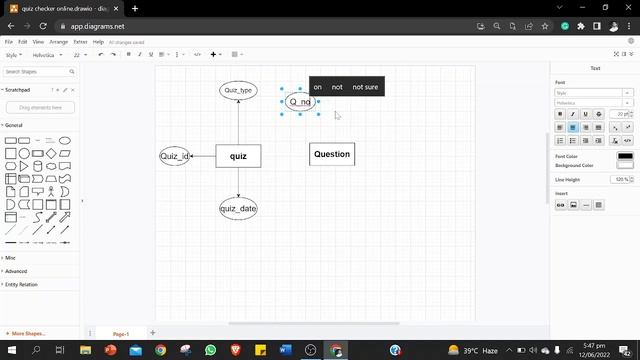Select the cylinder shape in General palette

pos(38,166)
